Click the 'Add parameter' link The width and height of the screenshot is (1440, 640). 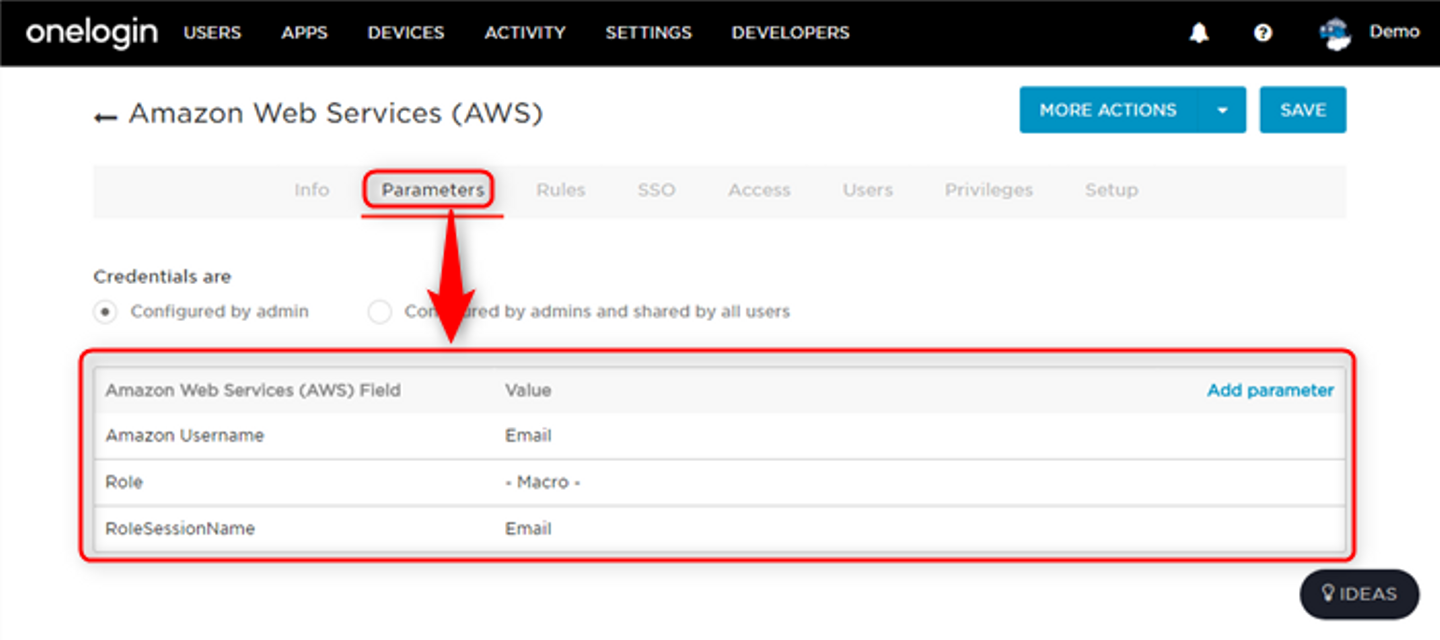point(1270,390)
